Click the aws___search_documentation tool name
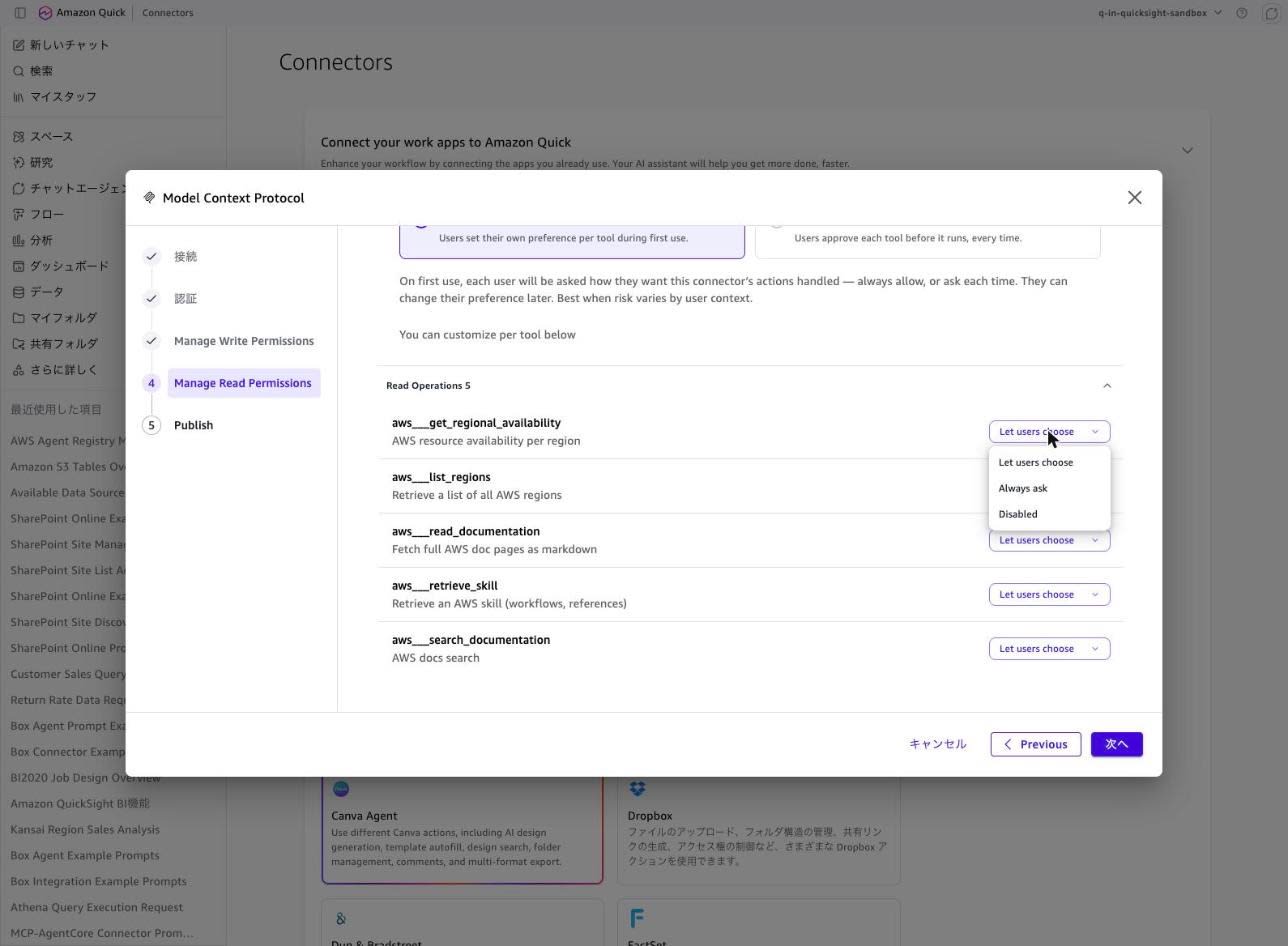 point(471,640)
